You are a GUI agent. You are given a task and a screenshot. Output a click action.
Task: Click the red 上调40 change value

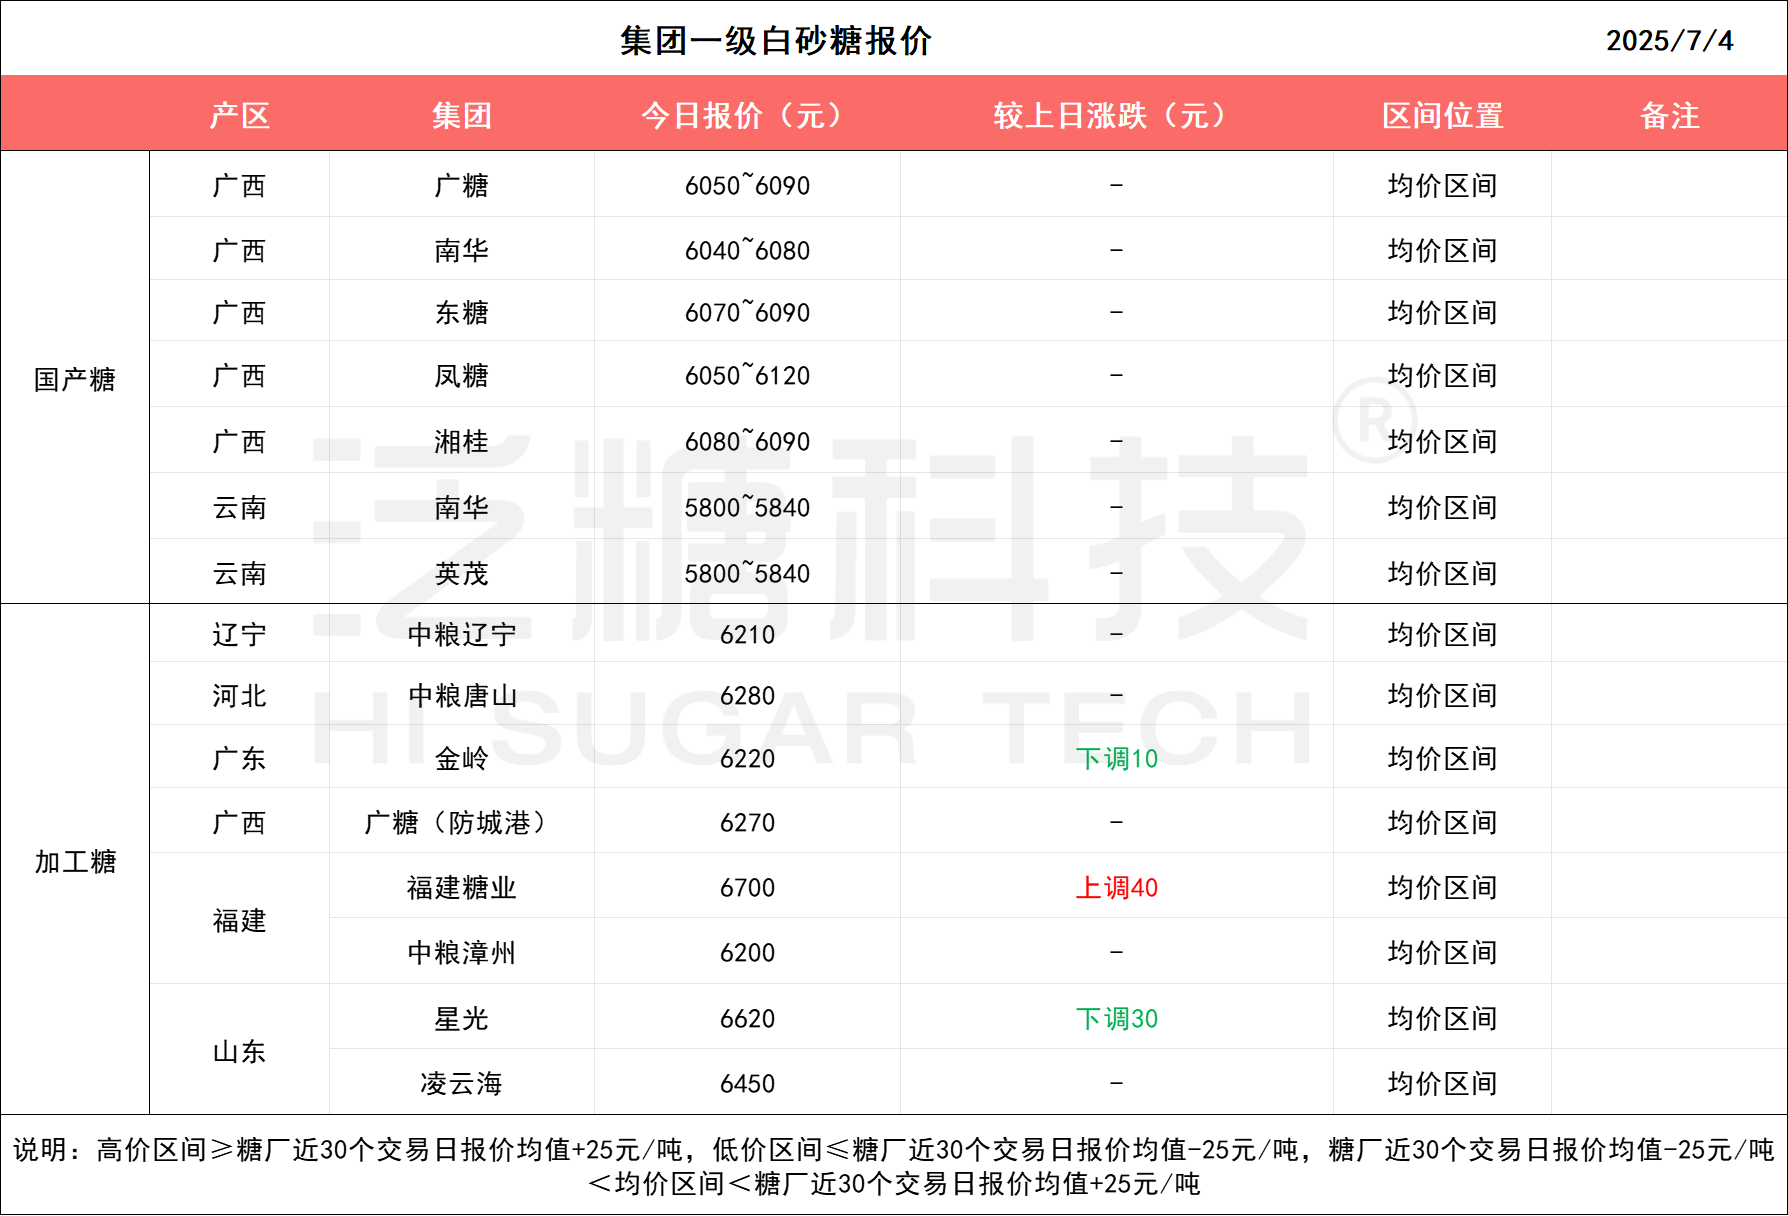click(1116, 888)
